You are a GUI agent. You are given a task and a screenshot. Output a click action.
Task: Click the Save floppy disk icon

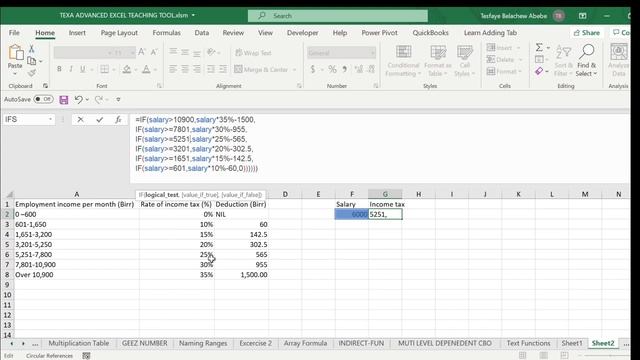(64, 100)
